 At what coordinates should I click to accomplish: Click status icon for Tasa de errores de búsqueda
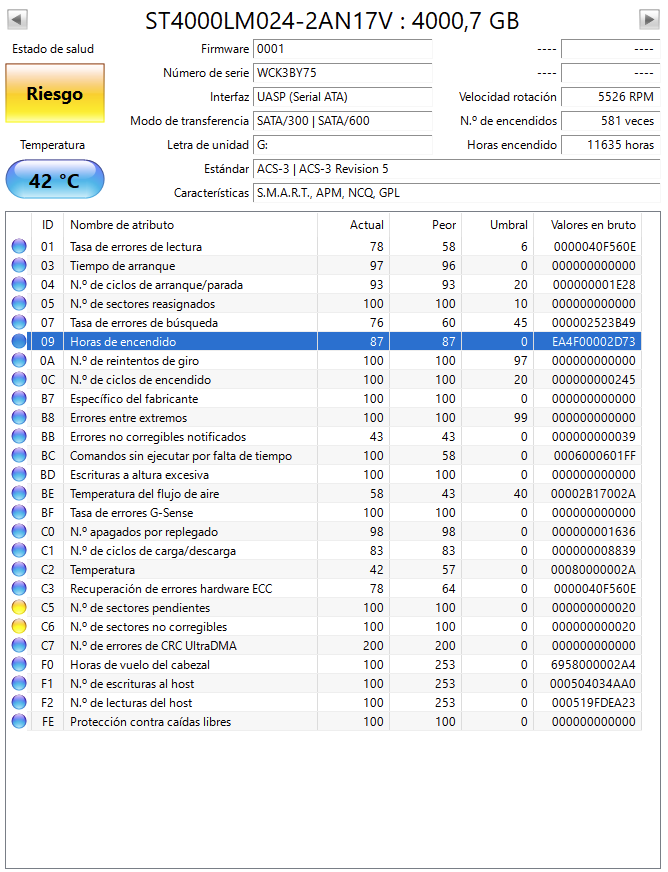click(x=19, y=323)
